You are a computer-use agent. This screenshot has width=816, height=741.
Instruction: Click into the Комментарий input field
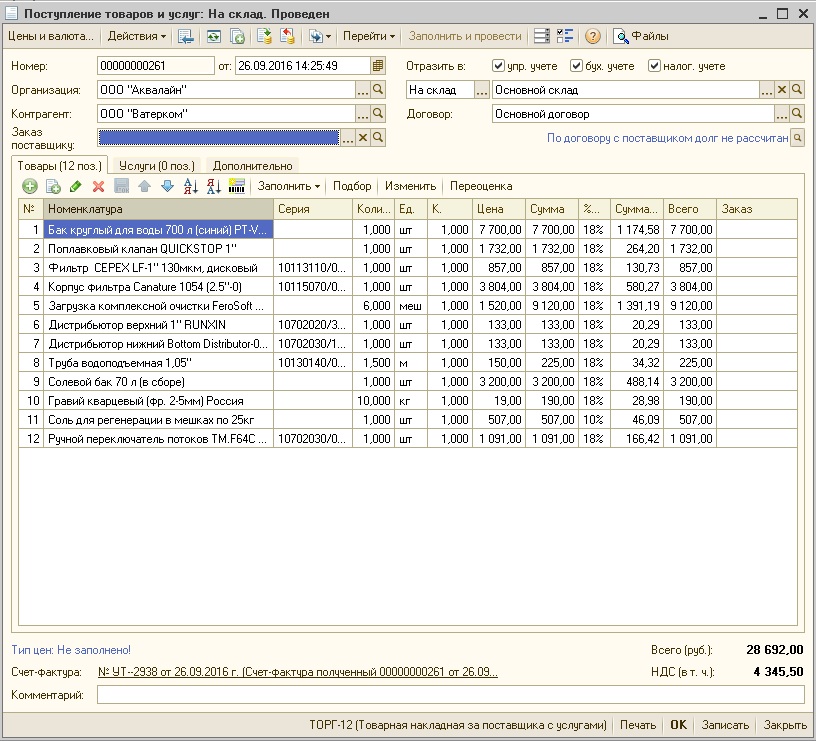pyautogui.click(x=450, y=695)
